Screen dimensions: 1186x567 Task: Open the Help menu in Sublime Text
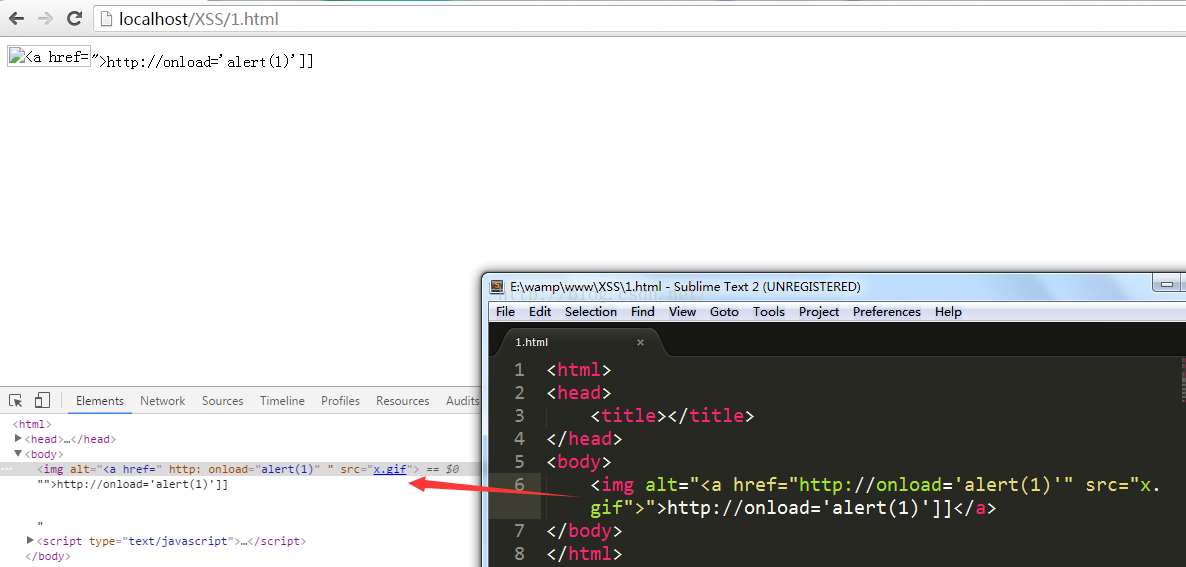point(948,311)
